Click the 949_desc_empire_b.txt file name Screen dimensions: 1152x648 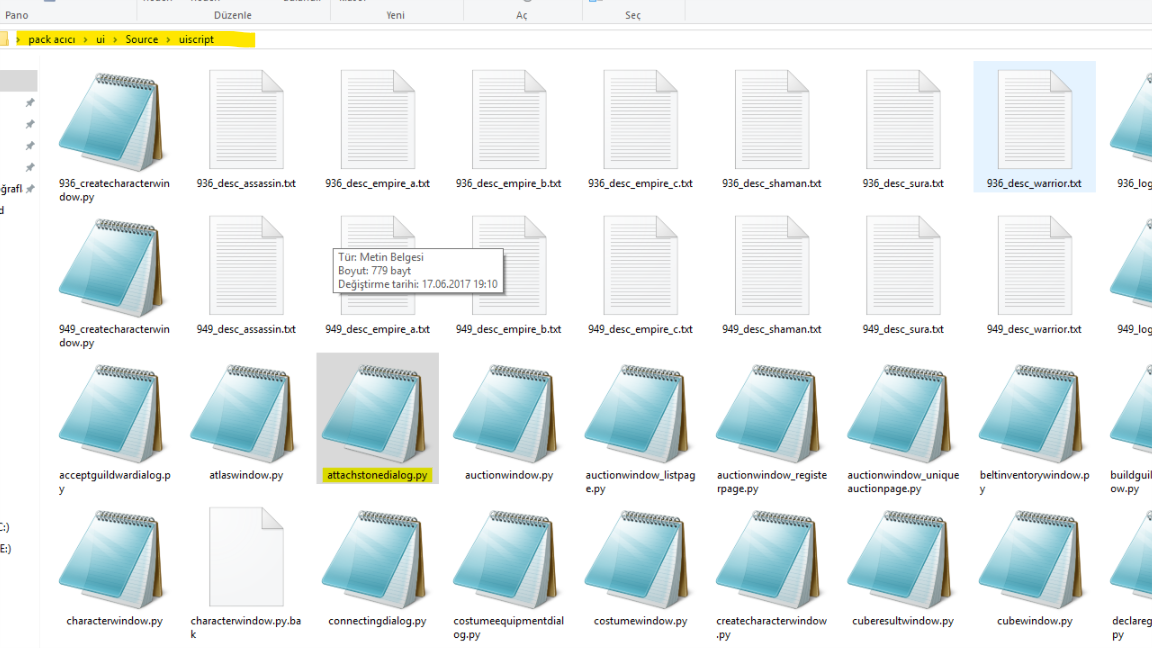pos(508,329)
